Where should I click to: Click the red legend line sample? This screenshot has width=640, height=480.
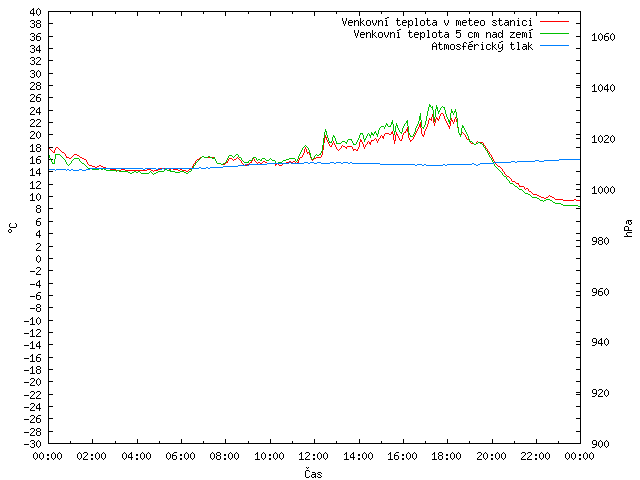[554, 21]
